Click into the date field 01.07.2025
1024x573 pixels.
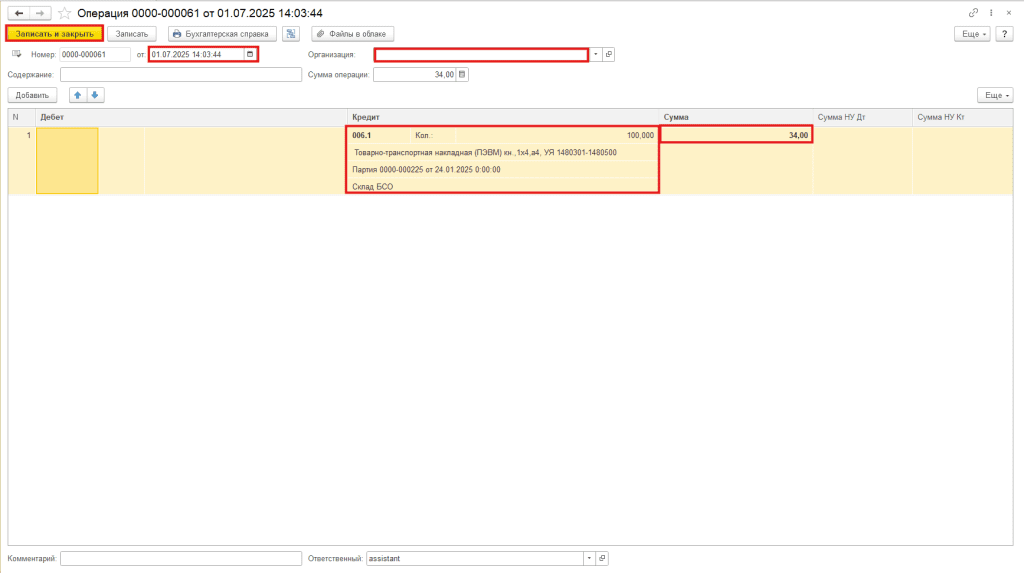197,54
